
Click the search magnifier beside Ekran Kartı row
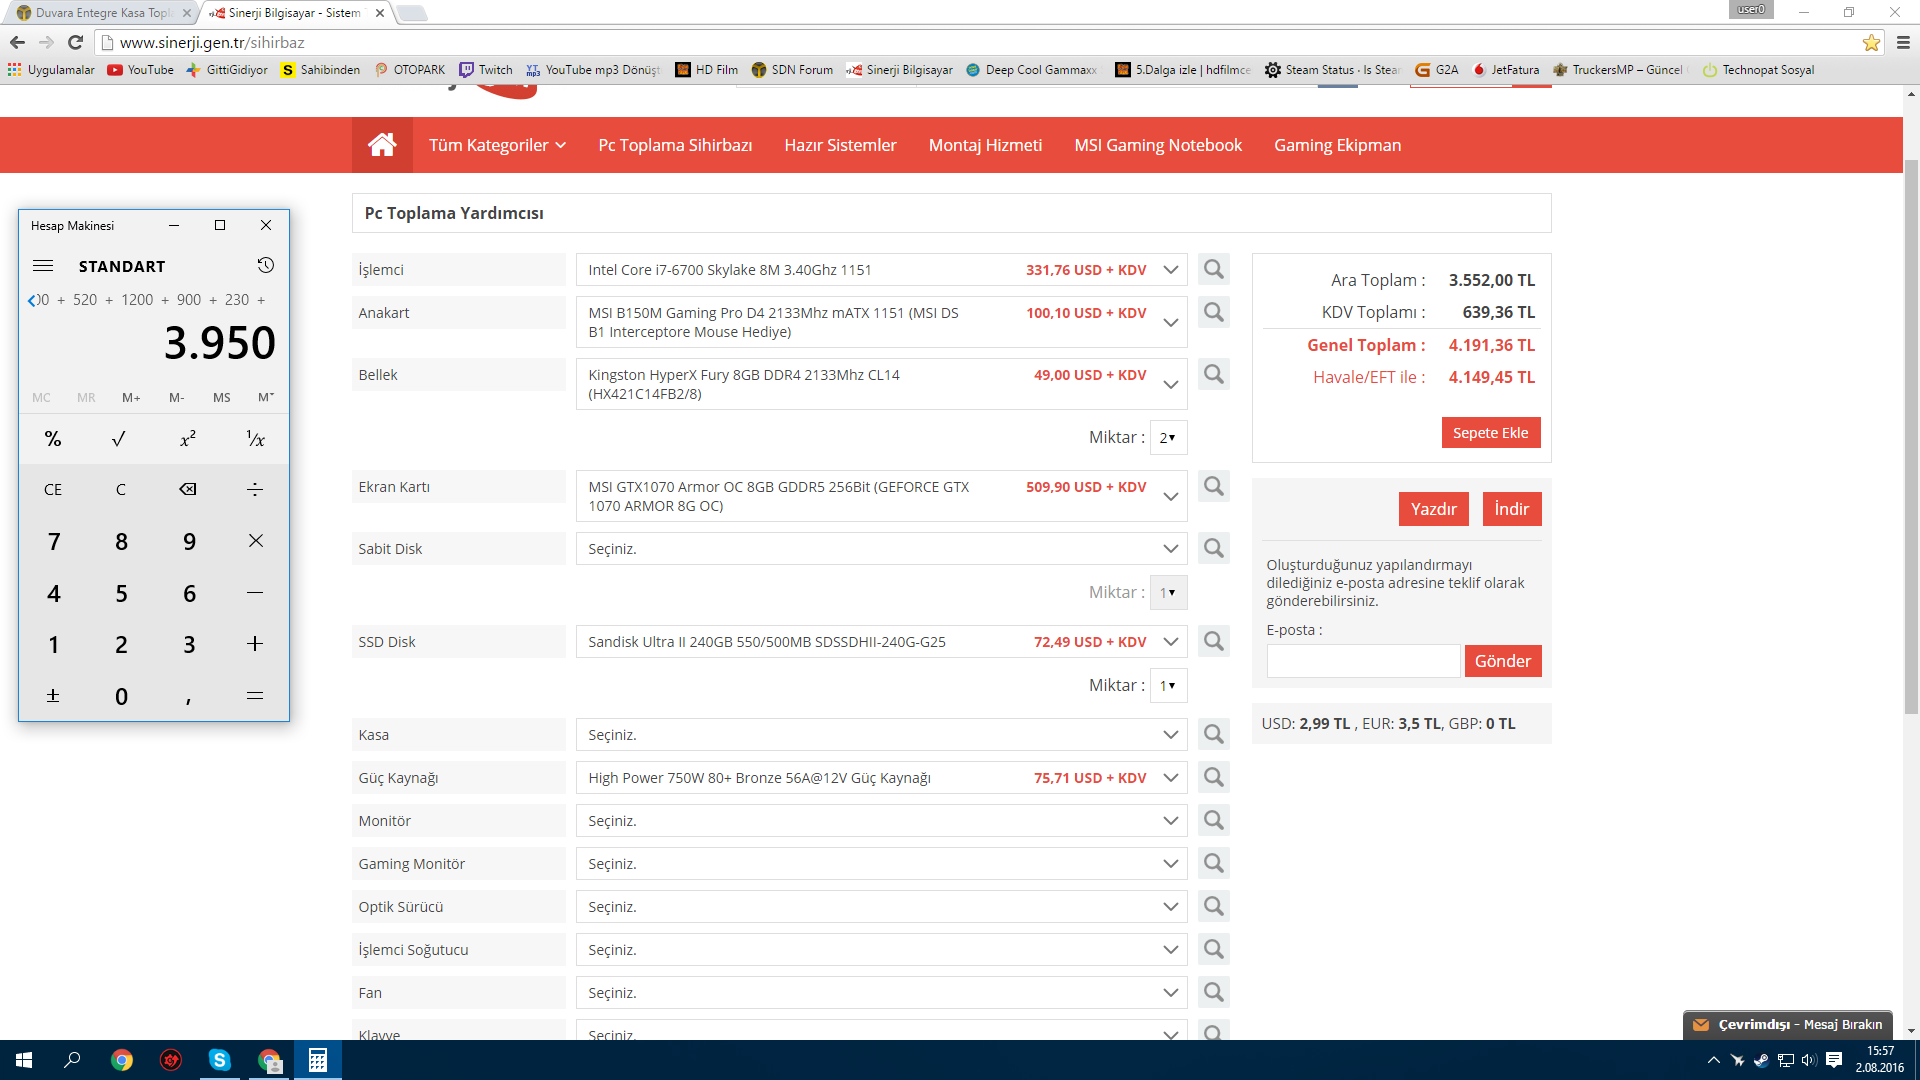(1213, 487)
